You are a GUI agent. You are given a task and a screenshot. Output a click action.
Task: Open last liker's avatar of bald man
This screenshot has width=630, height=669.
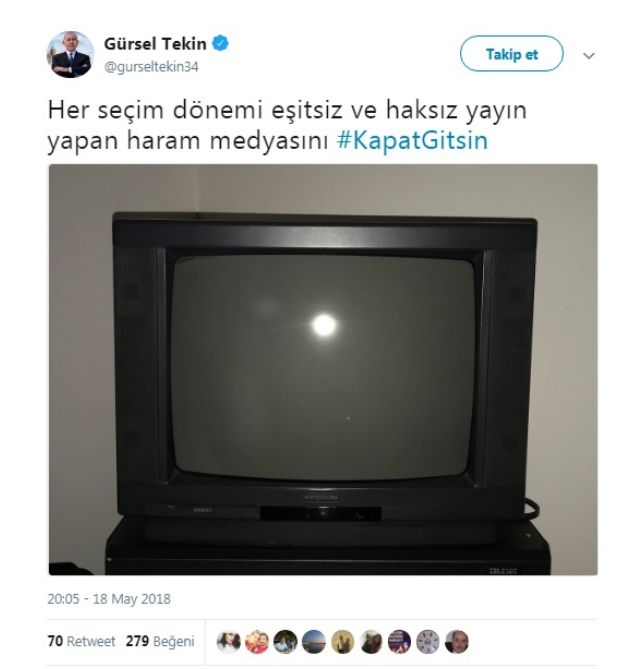click(457, 641)
